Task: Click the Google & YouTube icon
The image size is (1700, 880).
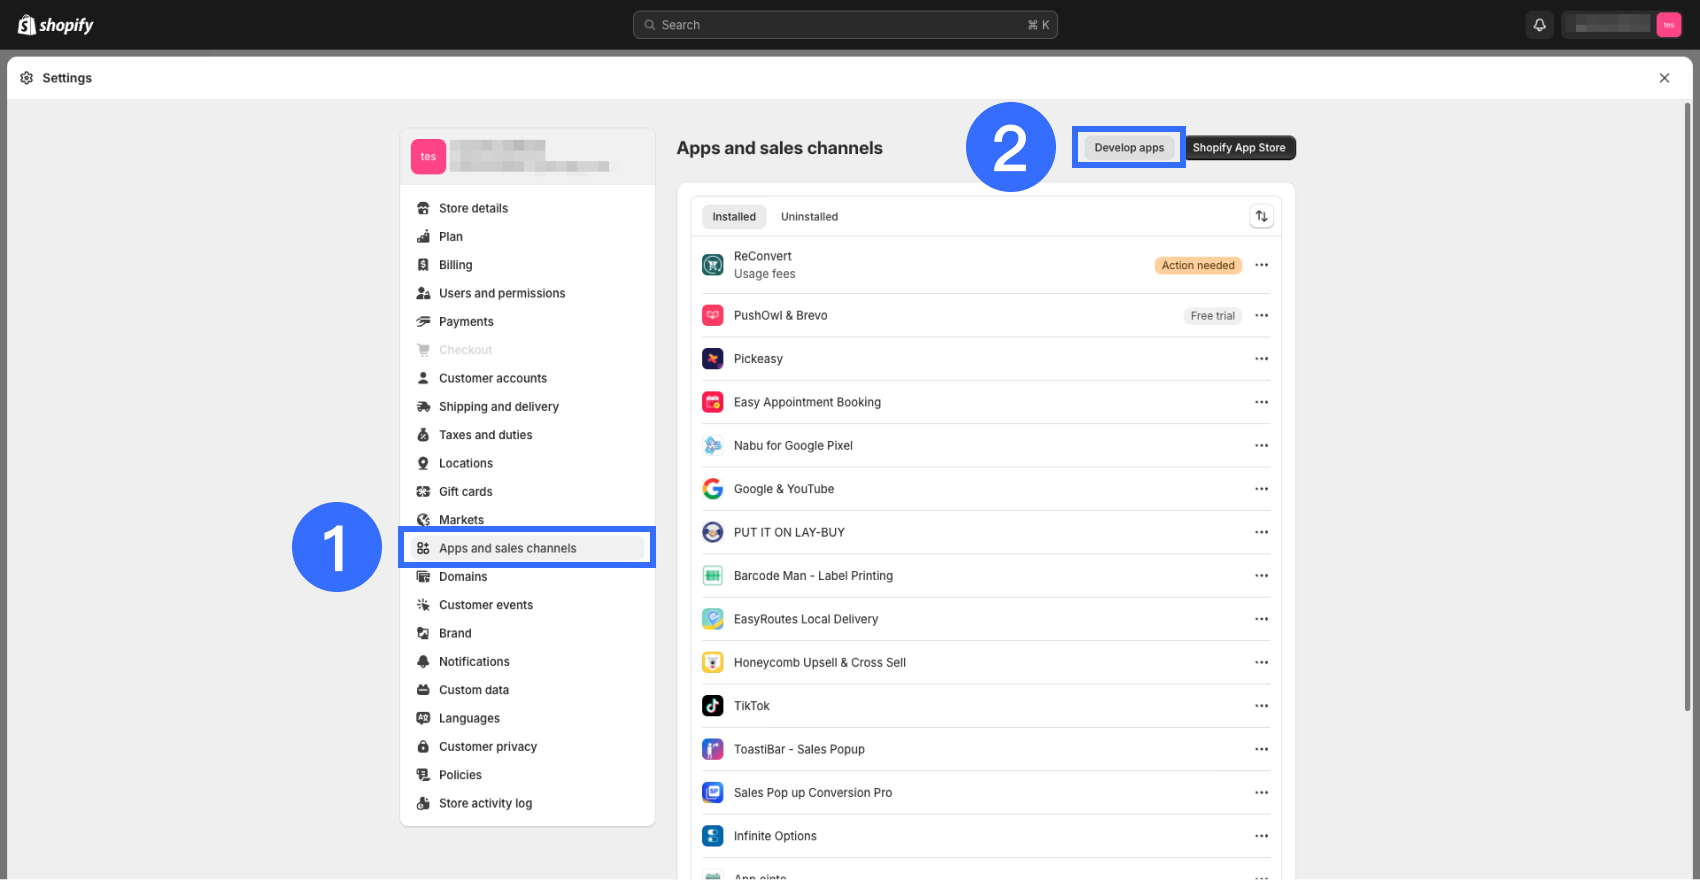Action: point(713,489)
